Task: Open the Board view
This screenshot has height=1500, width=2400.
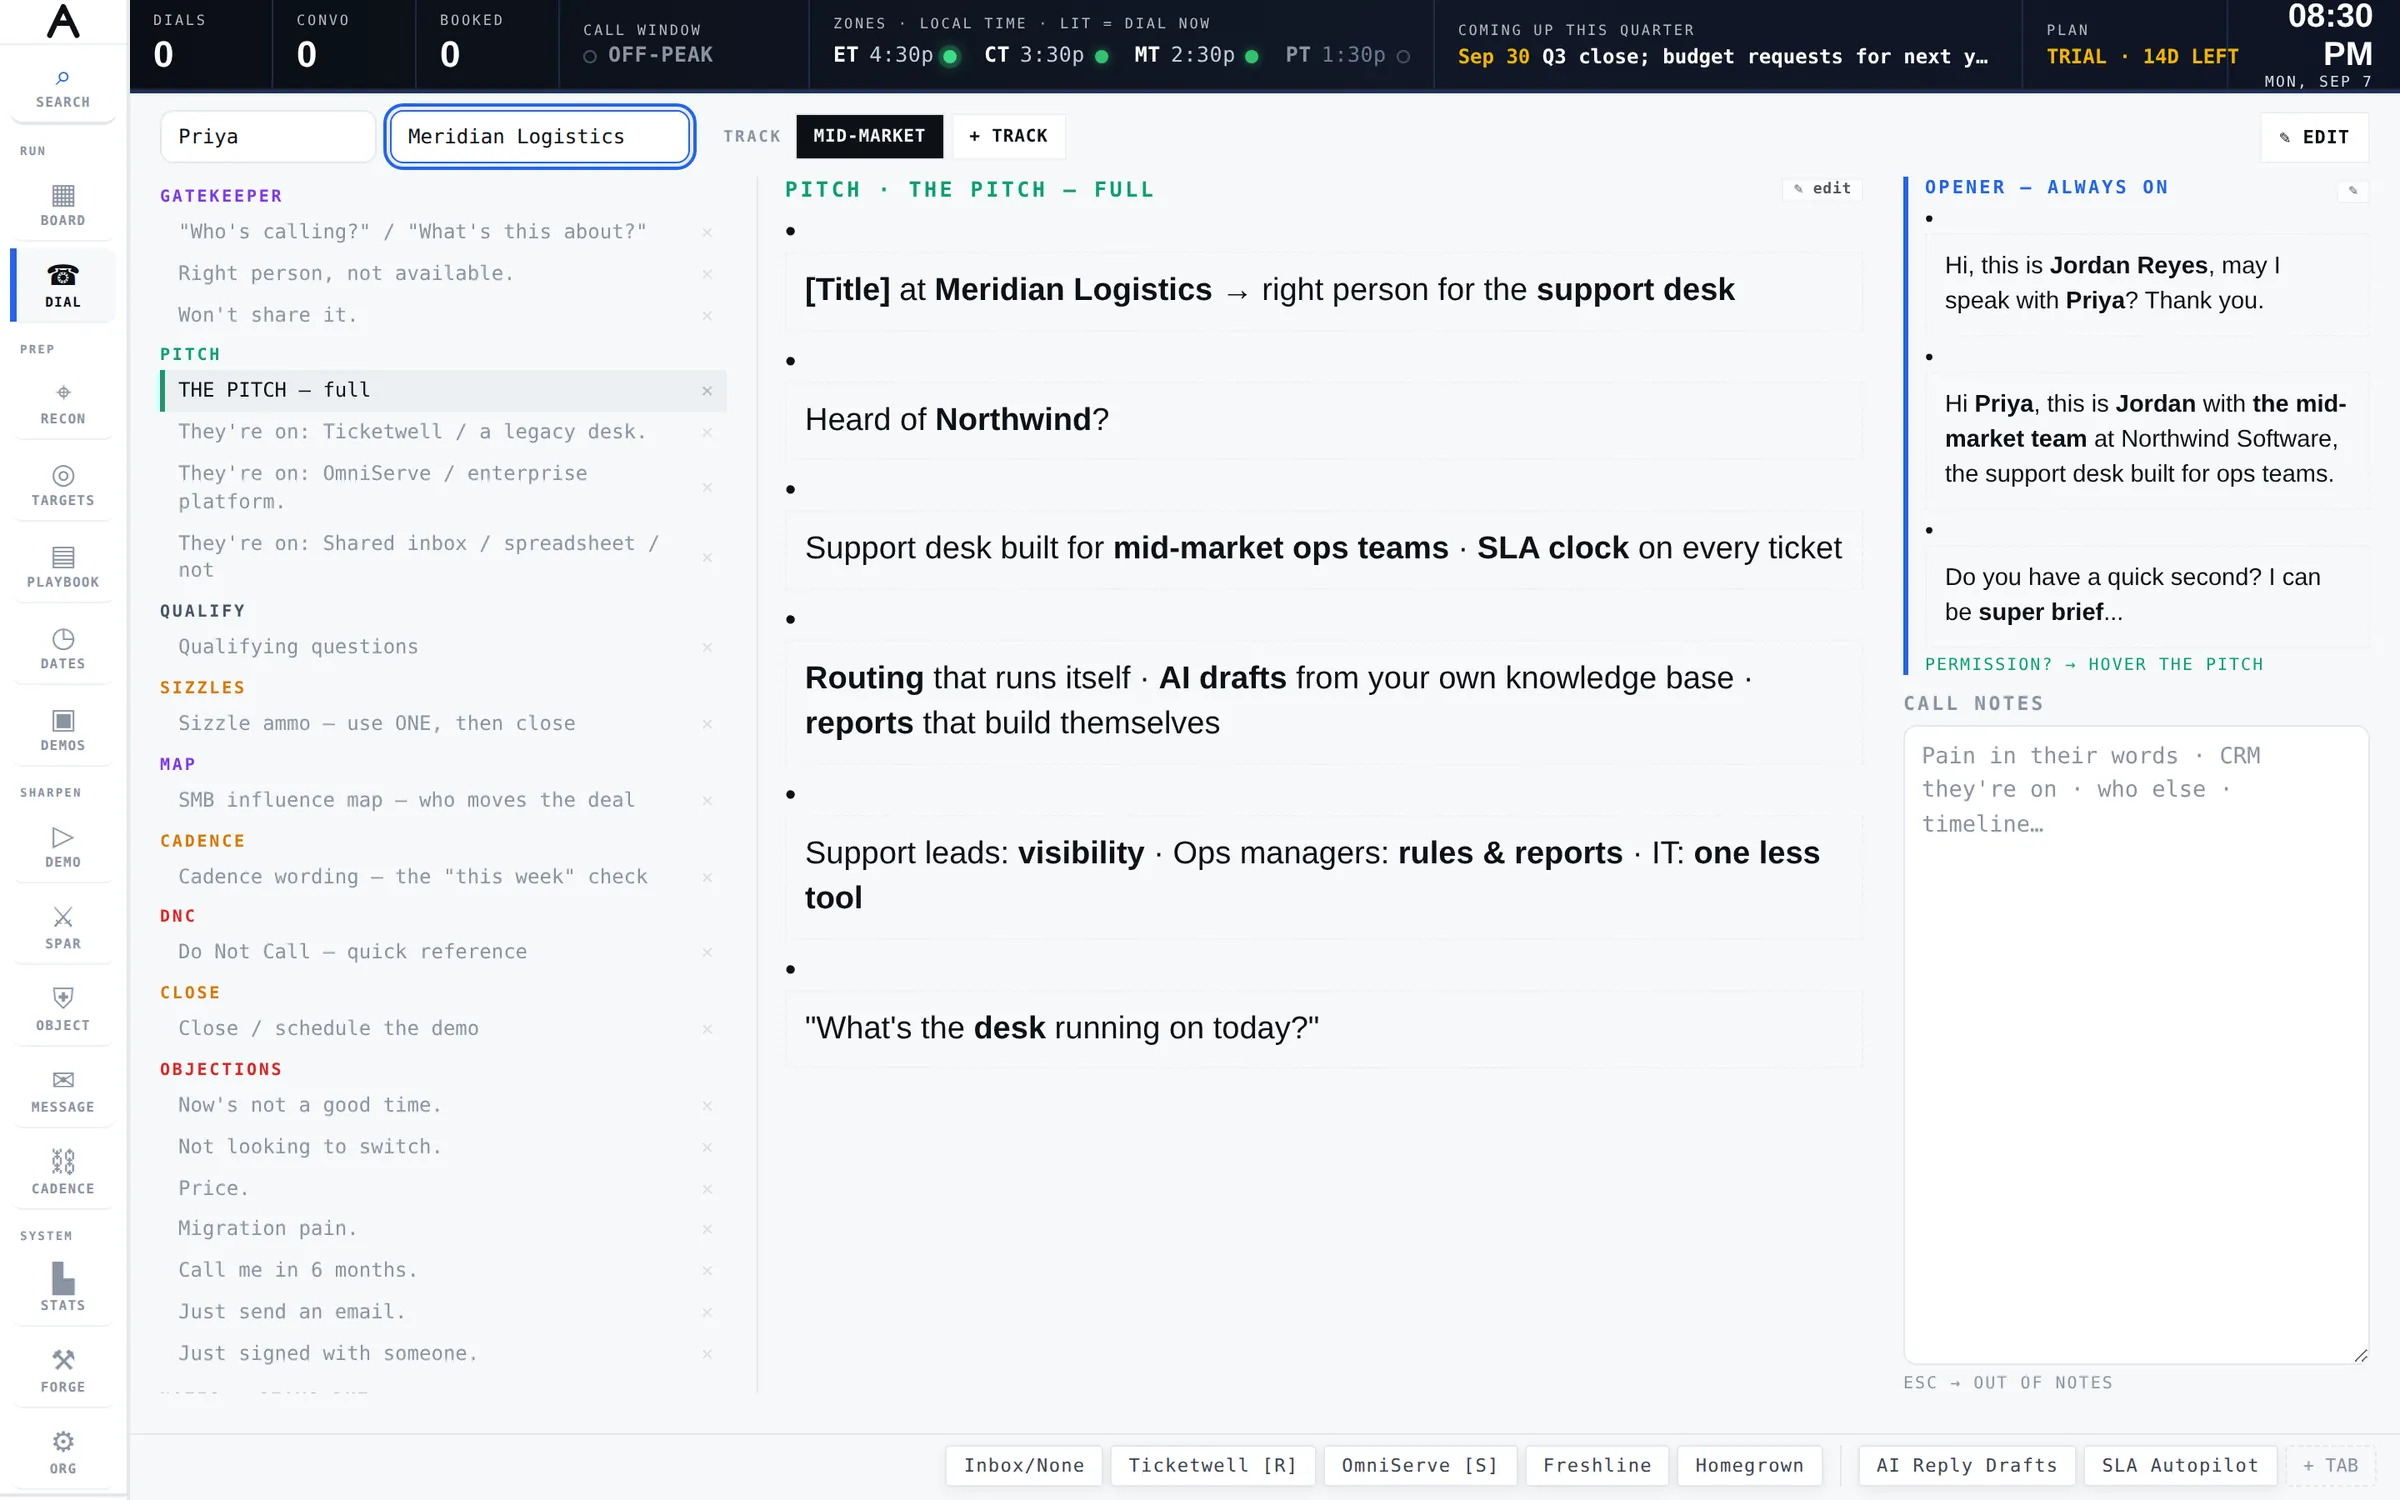Action: click(63, 205)
